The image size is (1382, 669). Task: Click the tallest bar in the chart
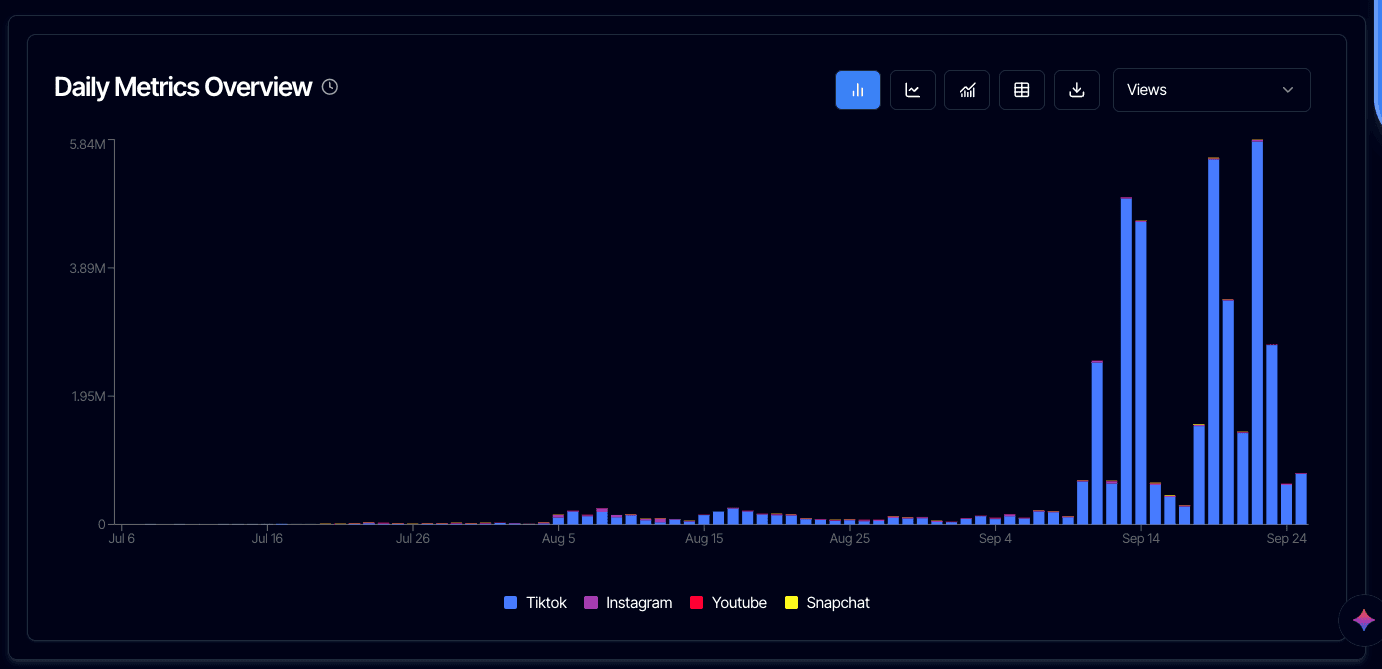click(x=1257, y=332)
